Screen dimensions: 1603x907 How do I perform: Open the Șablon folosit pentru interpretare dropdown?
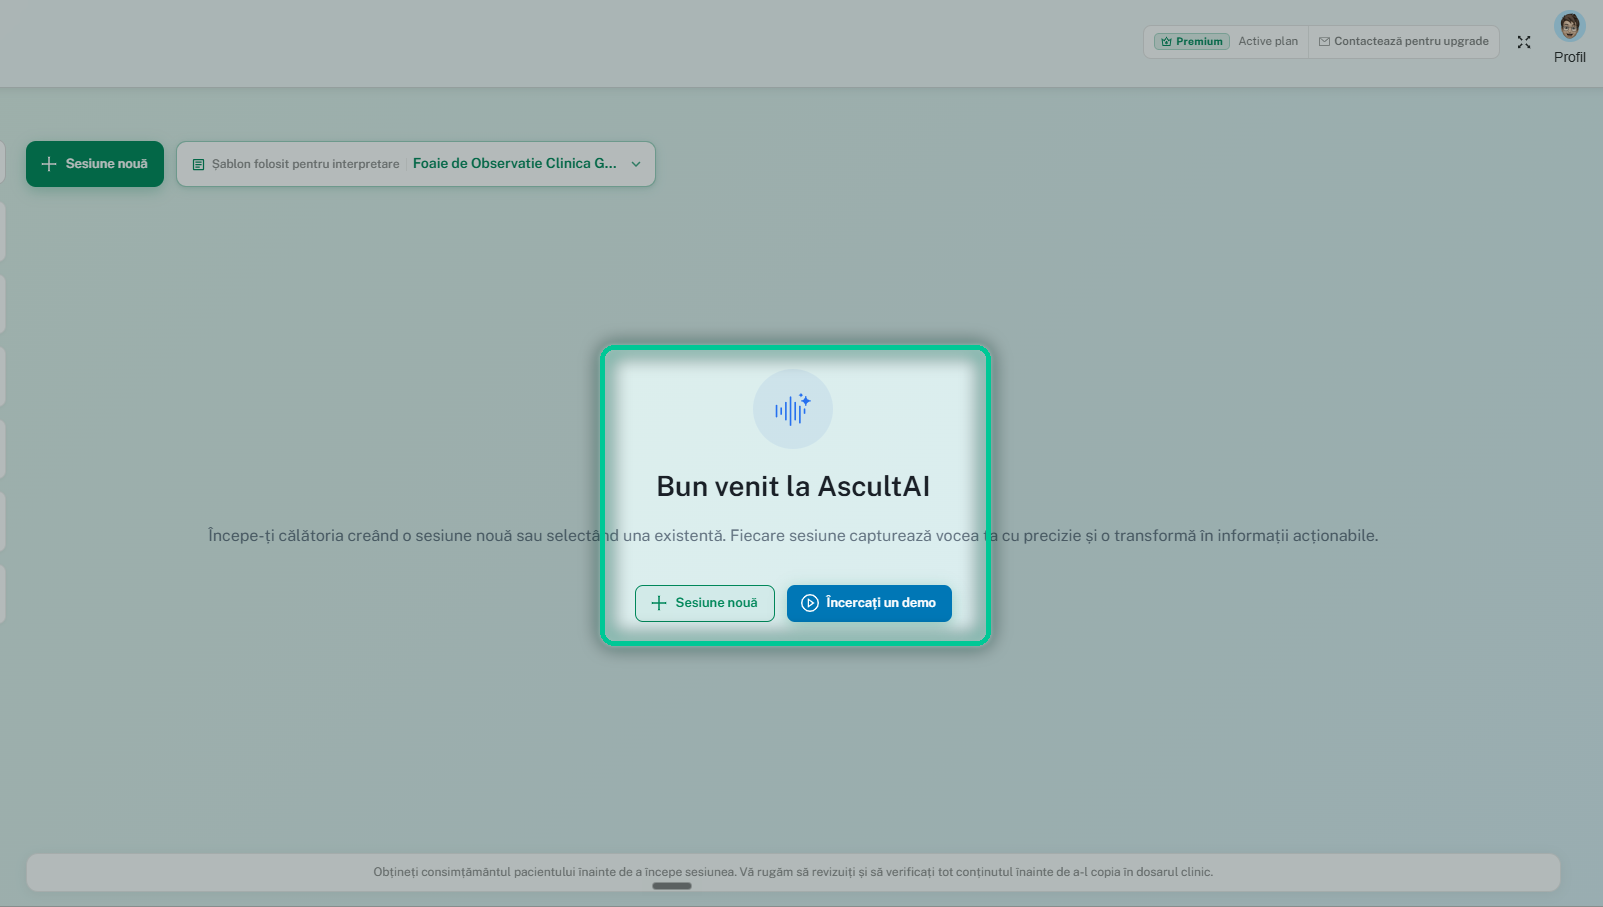(416, 164)
